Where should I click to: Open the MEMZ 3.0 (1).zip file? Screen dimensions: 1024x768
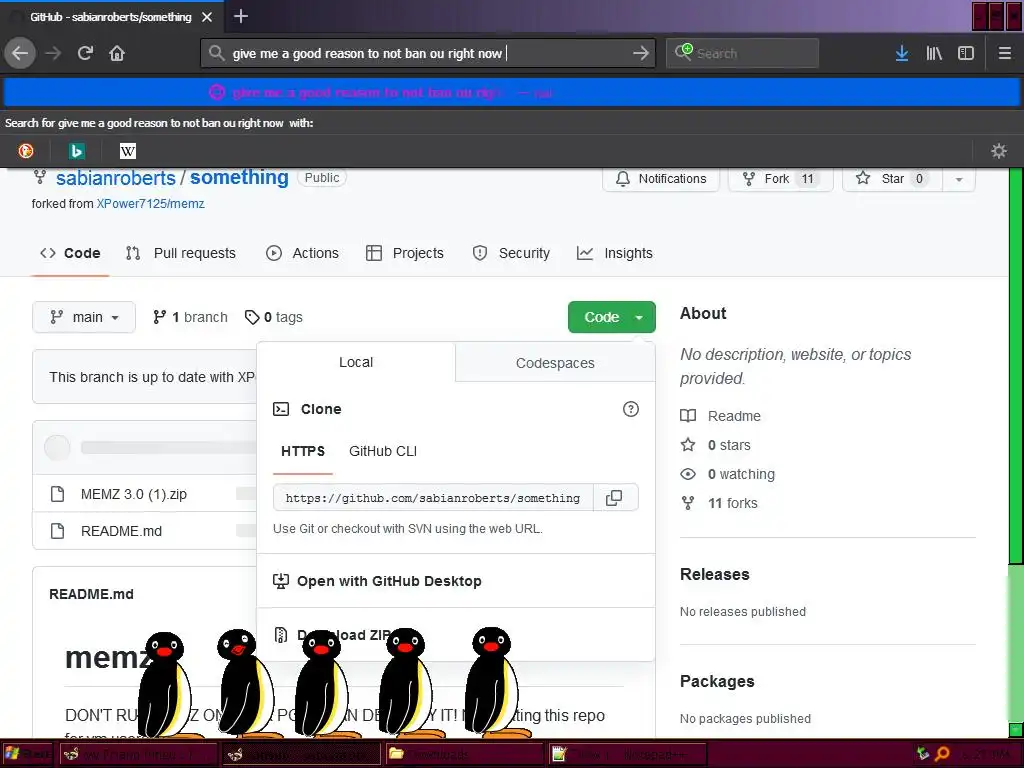pos(134,494)
